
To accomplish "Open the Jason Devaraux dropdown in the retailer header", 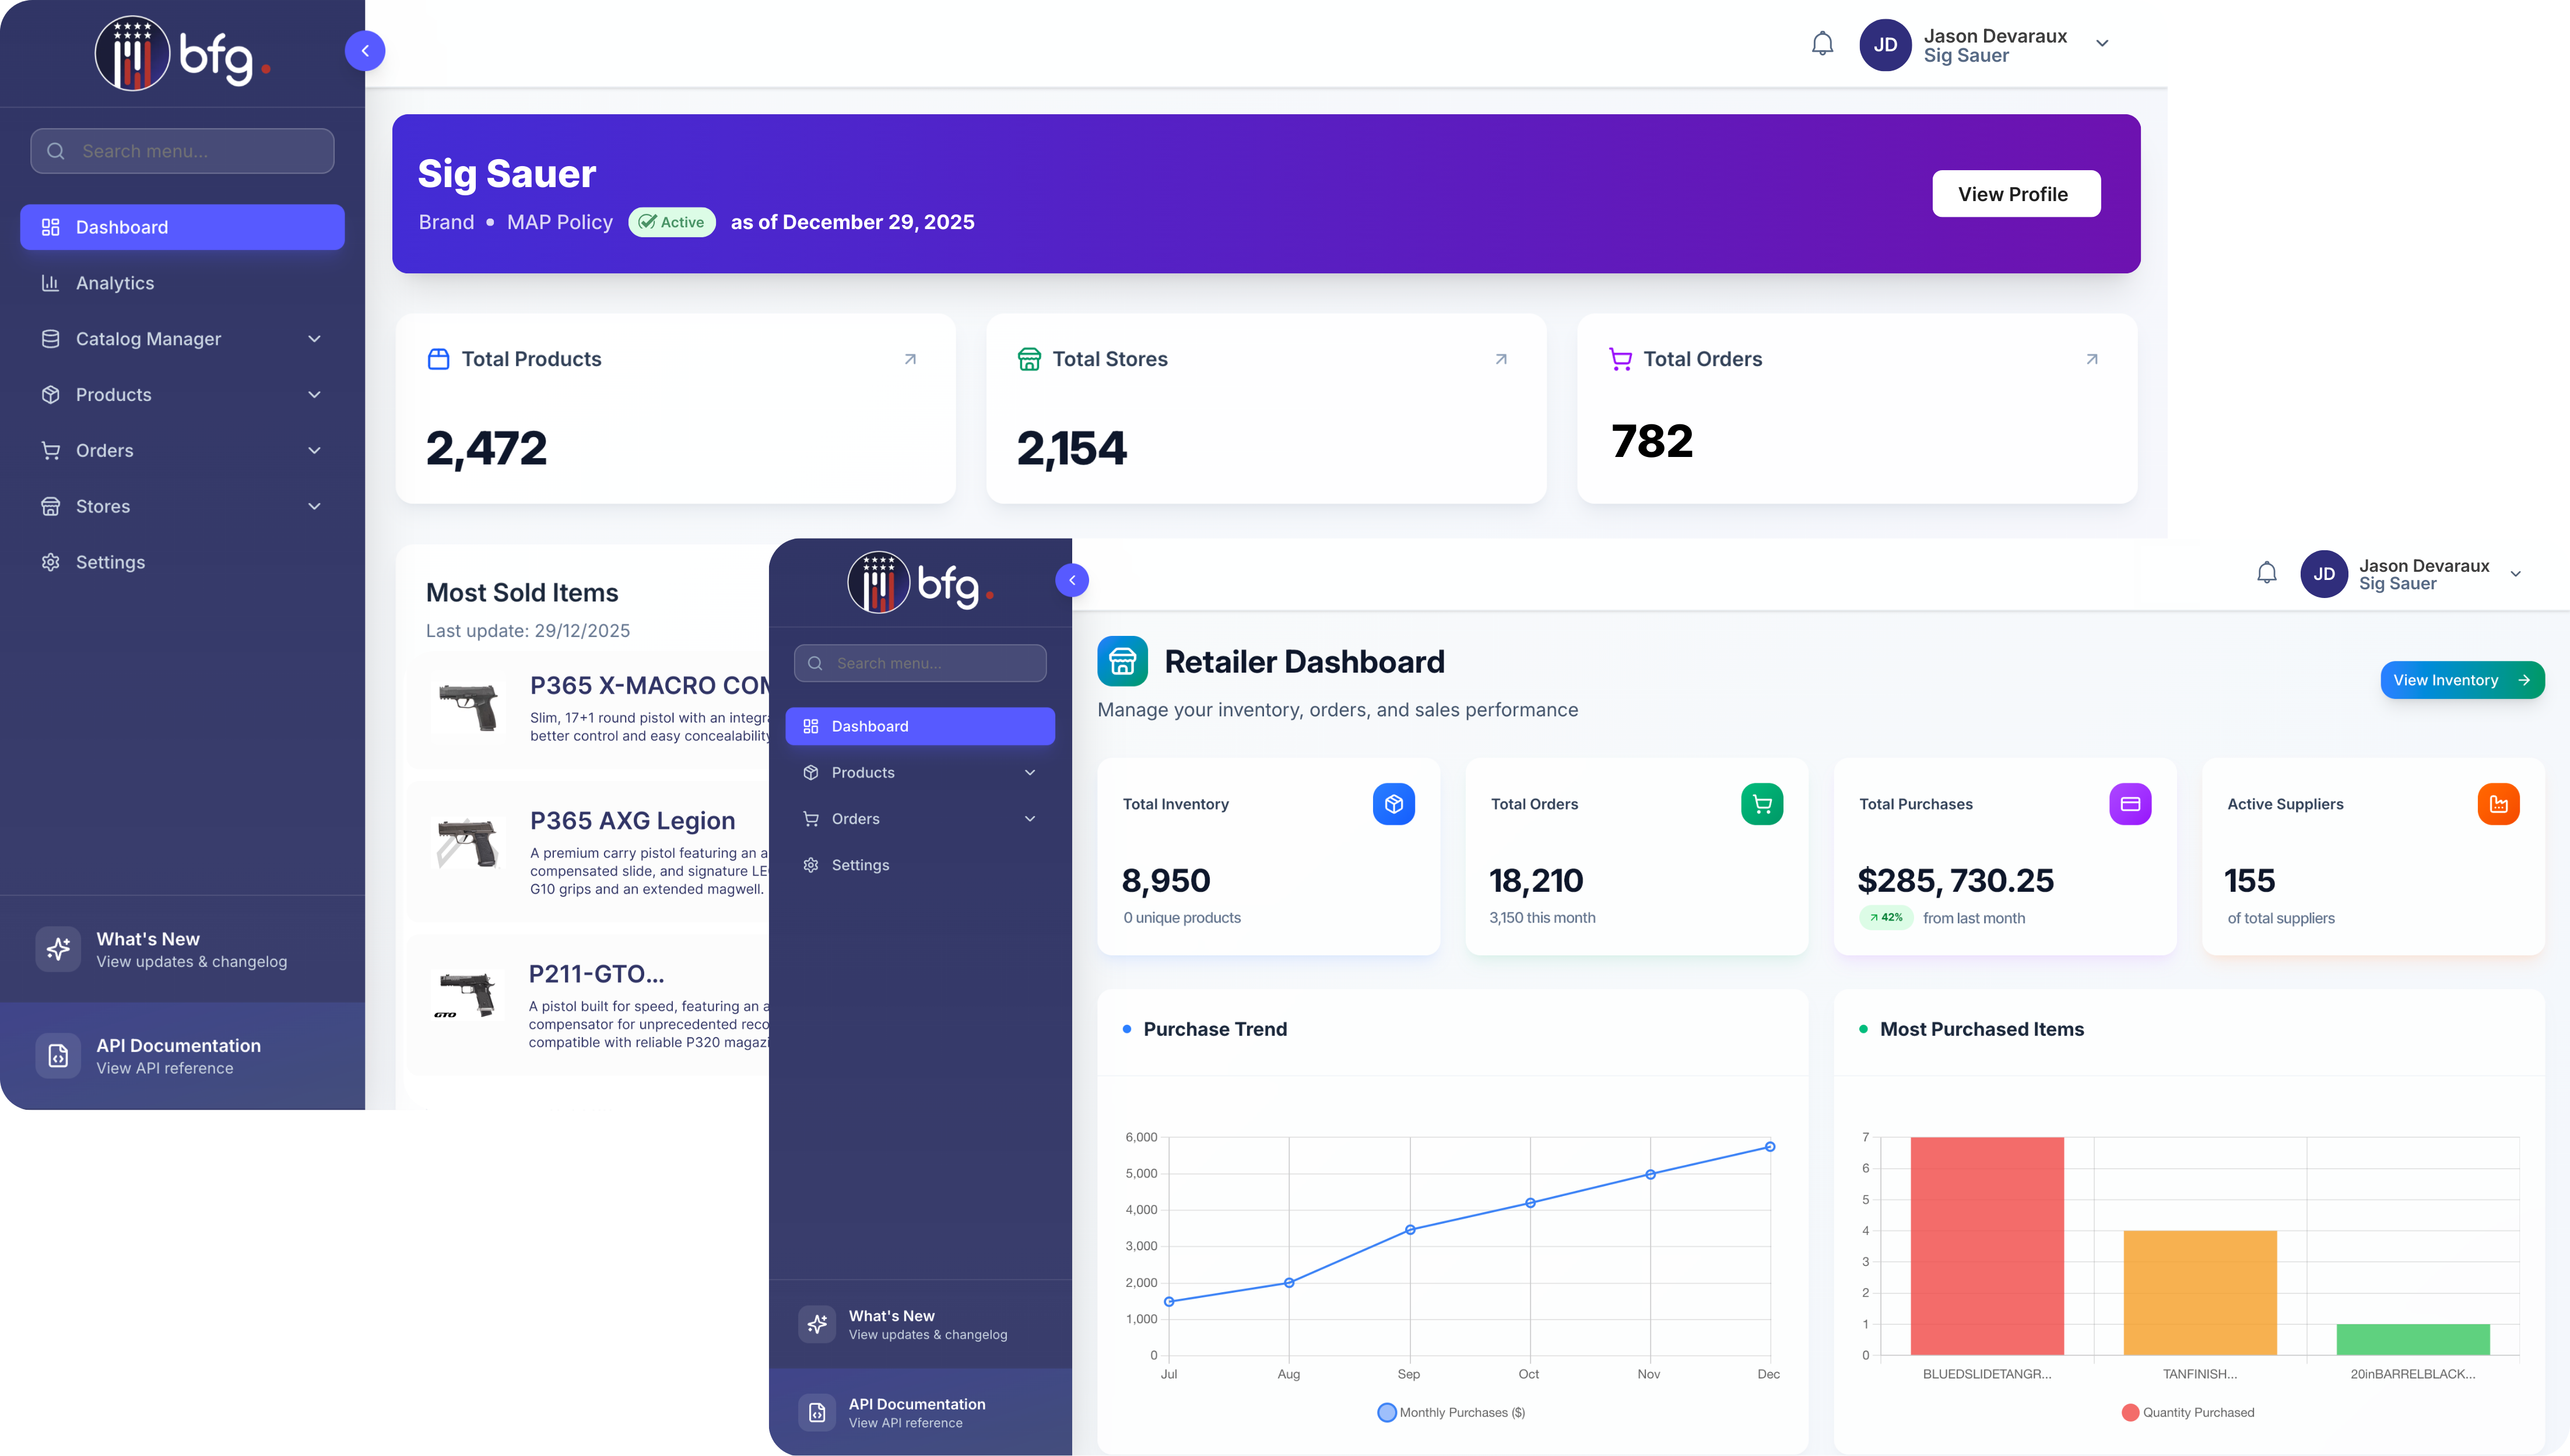I will tap(2515, 574).
